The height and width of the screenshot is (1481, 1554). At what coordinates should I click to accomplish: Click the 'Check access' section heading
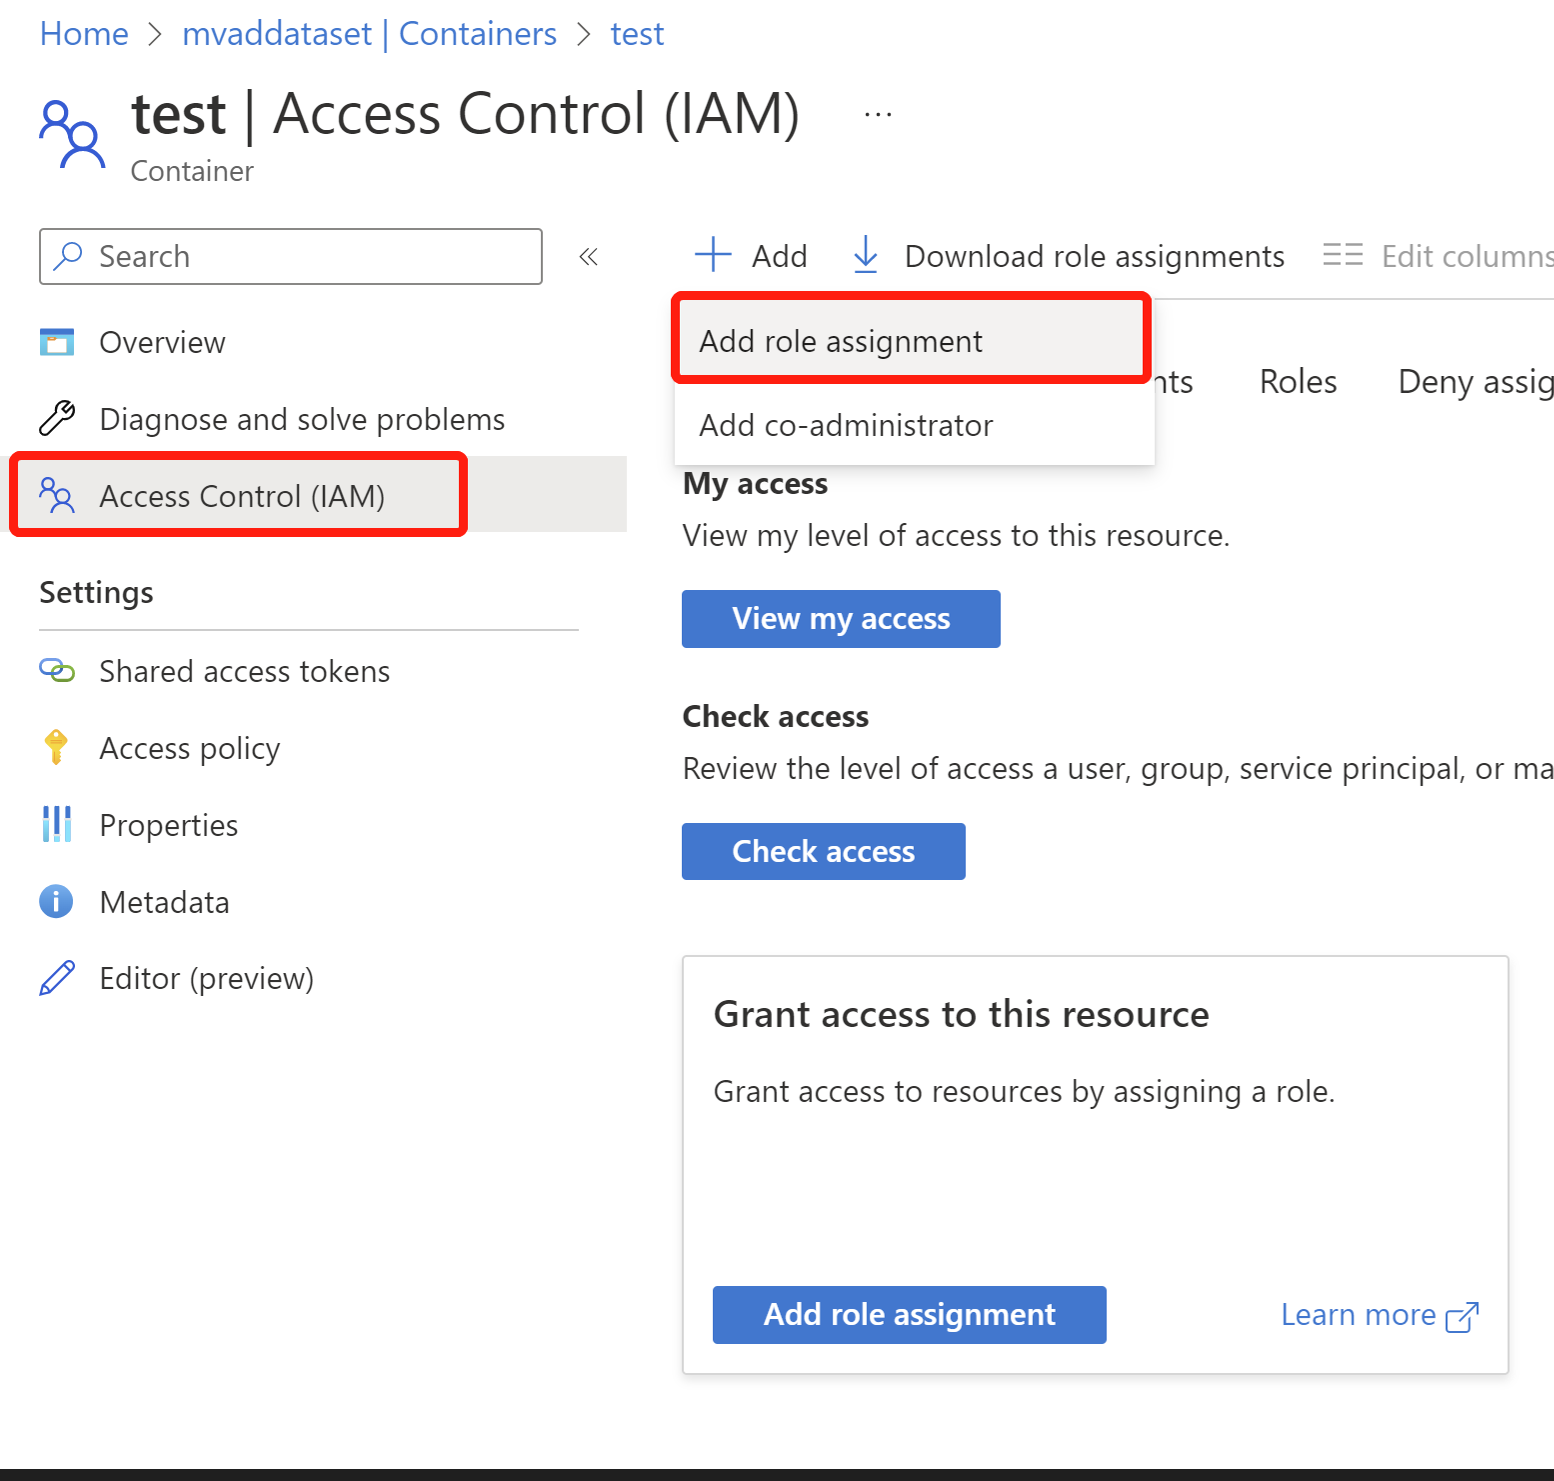pyautogui.click(x=775, y=716)
